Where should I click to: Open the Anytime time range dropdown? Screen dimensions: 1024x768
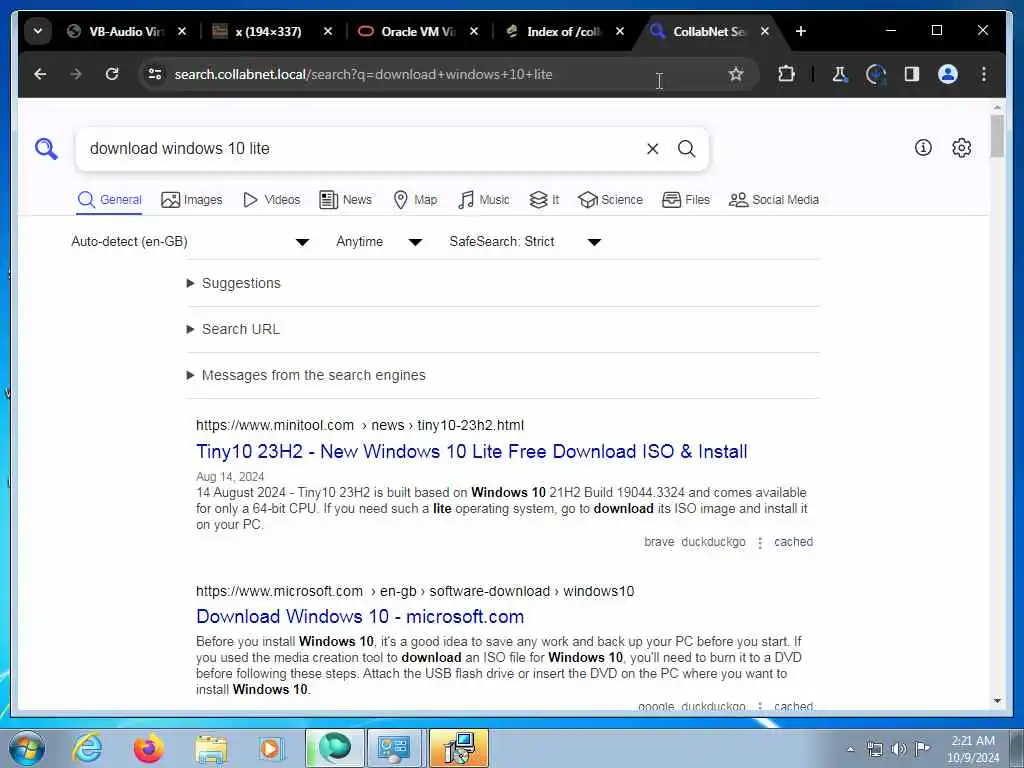pyautogui.click(x=379, y=242)
